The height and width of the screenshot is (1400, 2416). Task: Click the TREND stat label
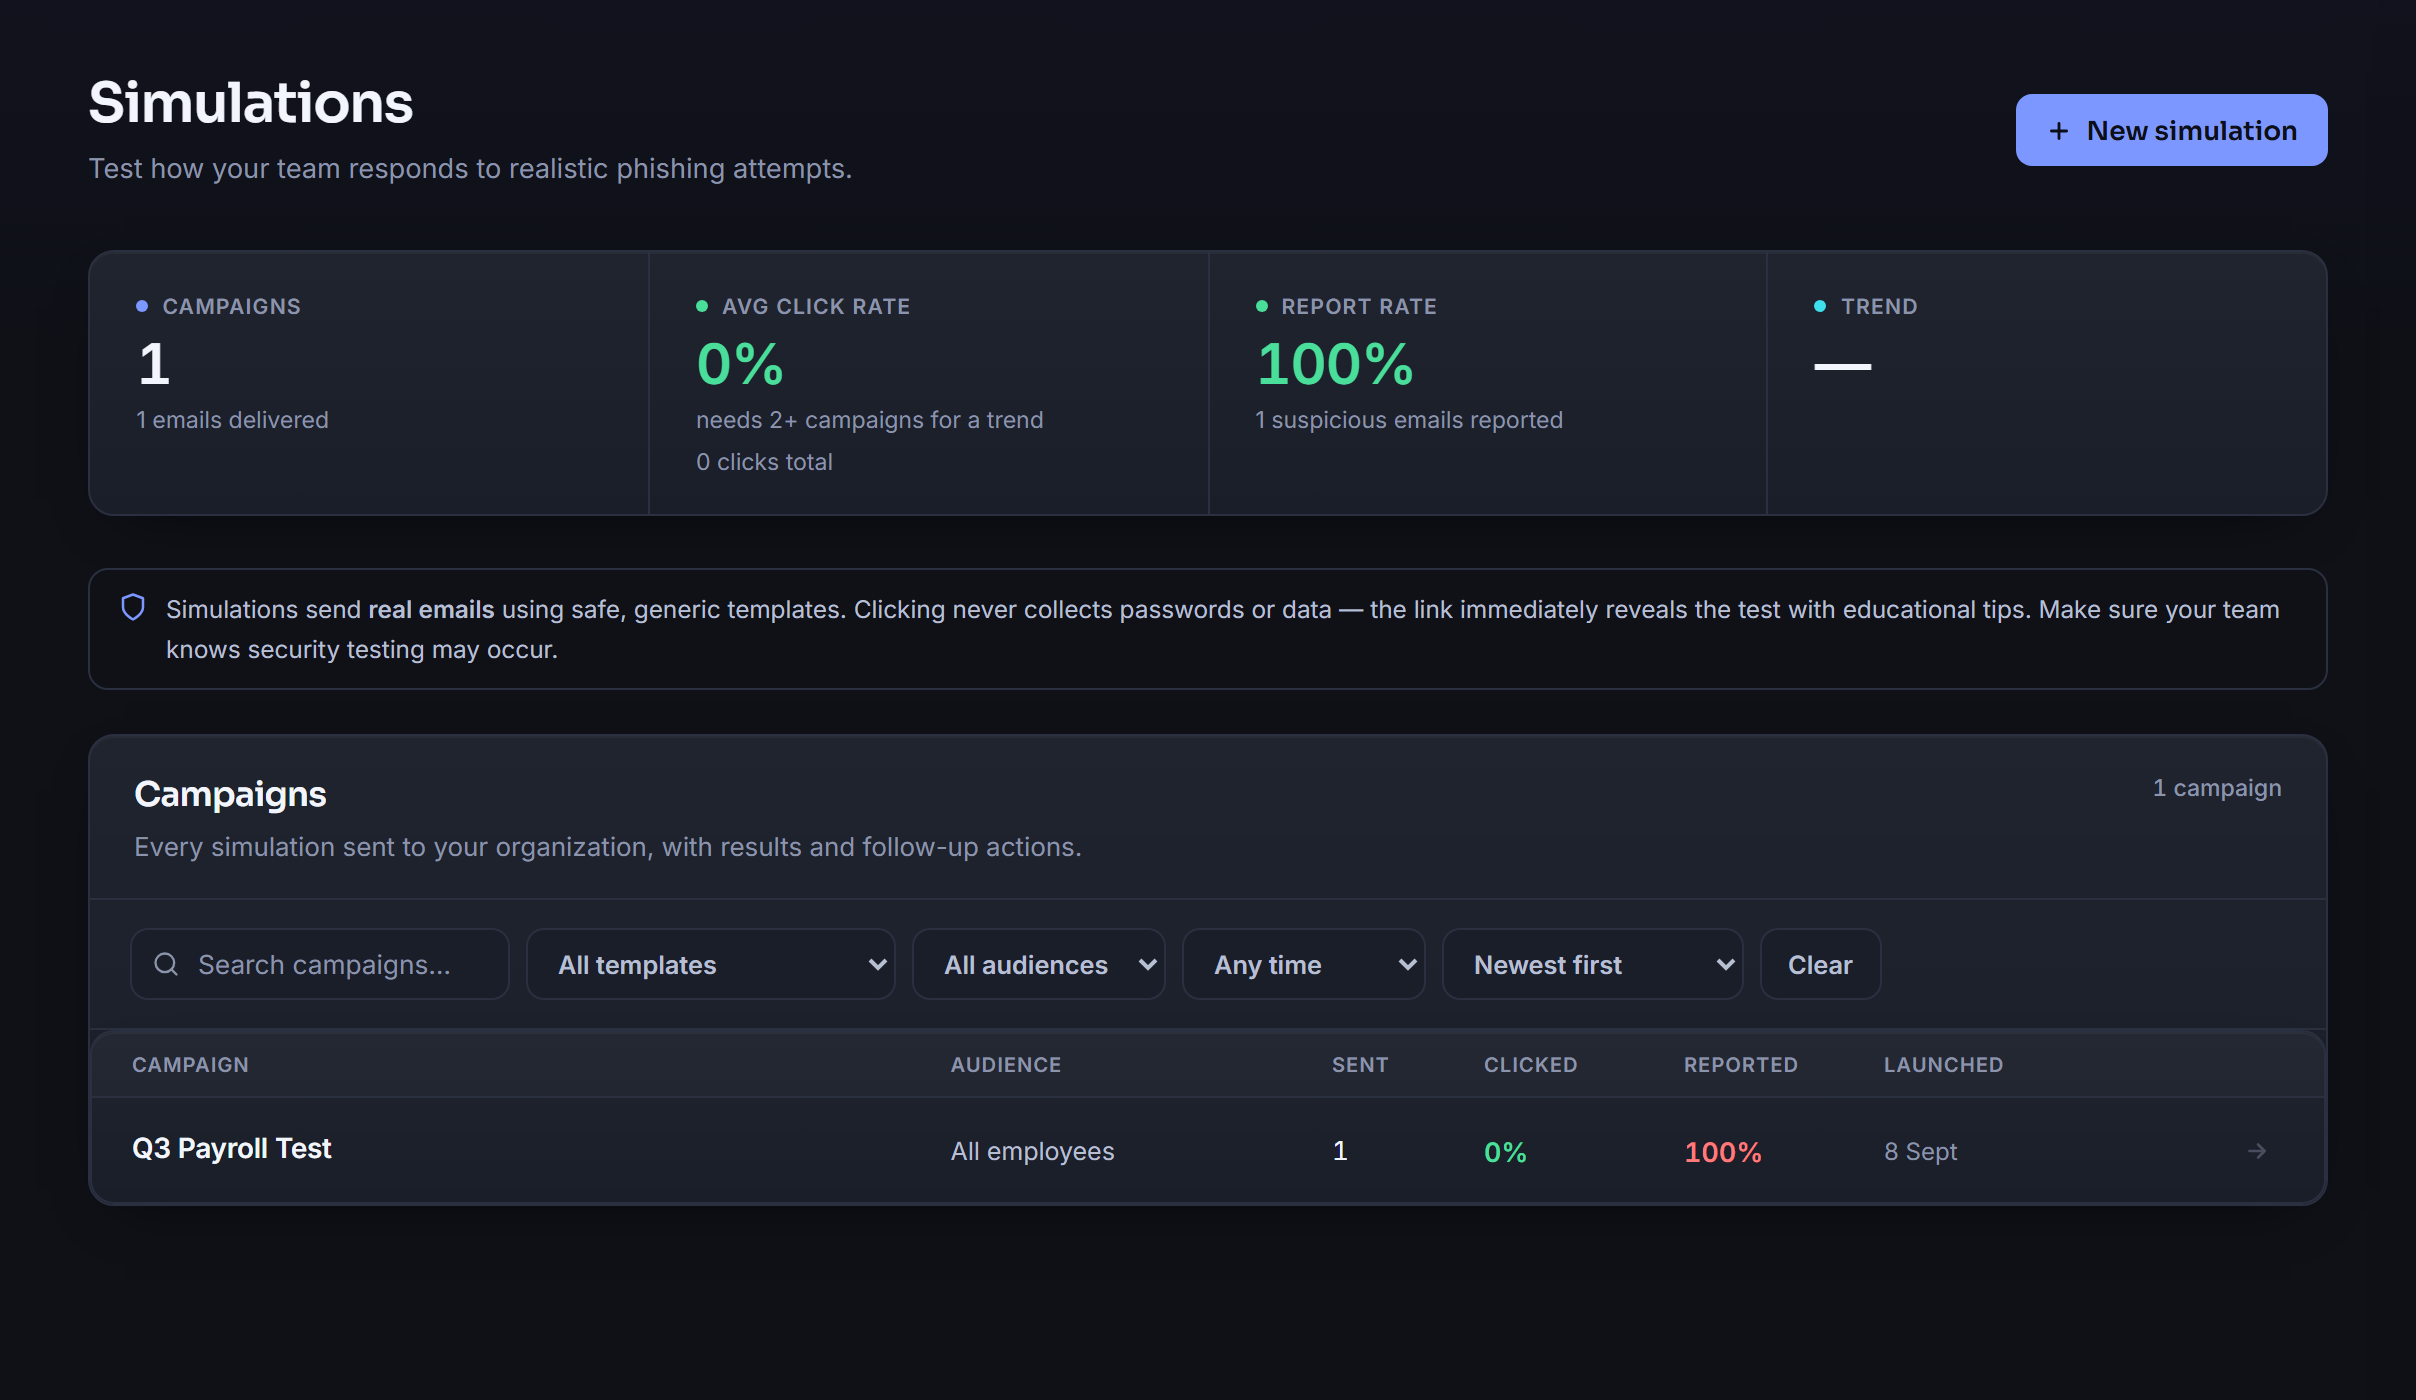click(x=1879, y=306)
